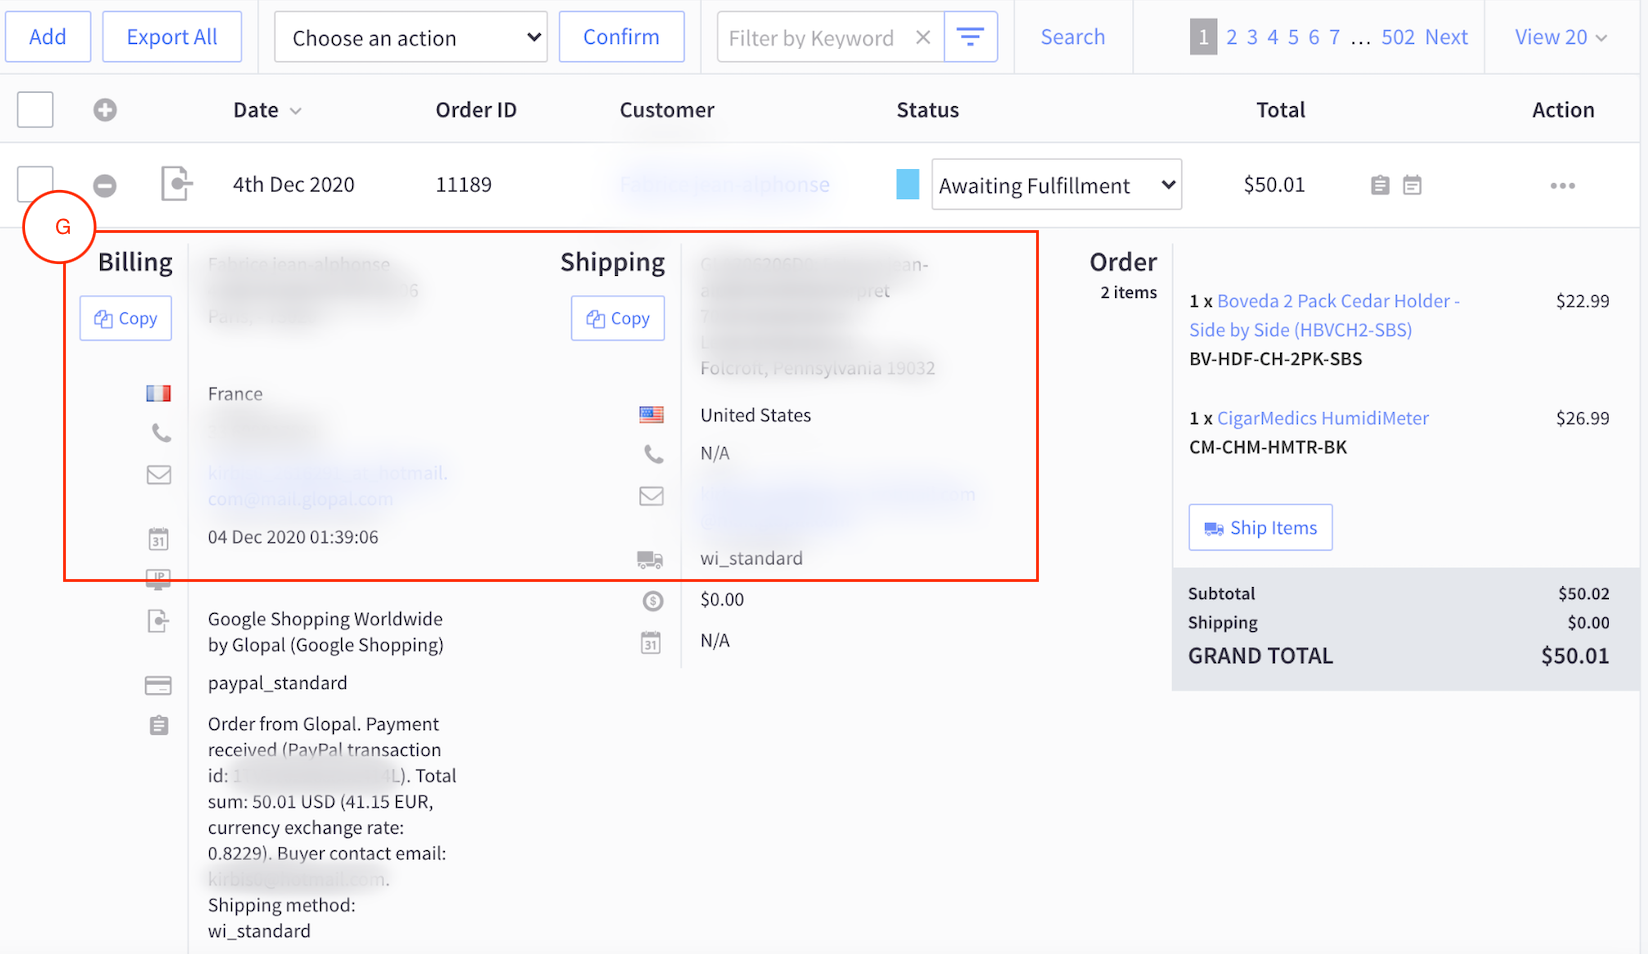Open Awaiting Fulfillment status dropdown

(x=1056, y=184)
